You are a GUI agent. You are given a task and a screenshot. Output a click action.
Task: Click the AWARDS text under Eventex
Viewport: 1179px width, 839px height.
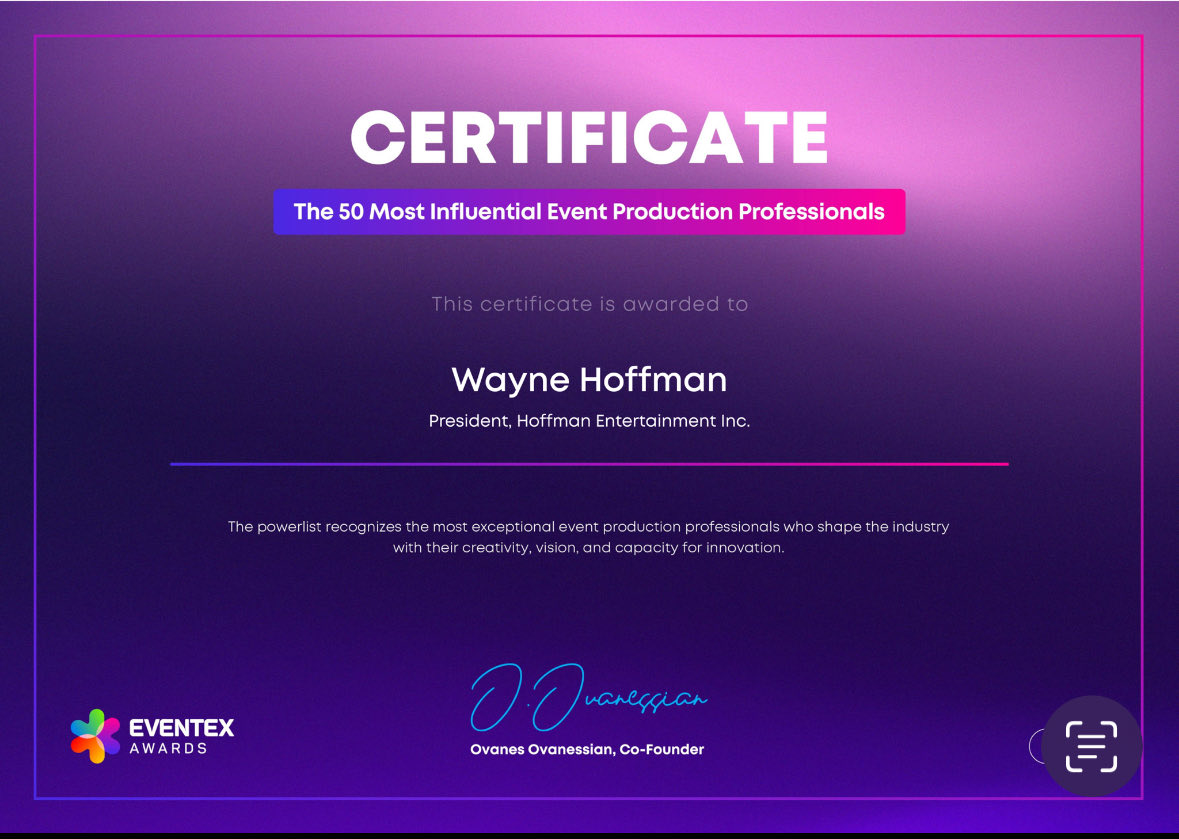pos(168,749)
